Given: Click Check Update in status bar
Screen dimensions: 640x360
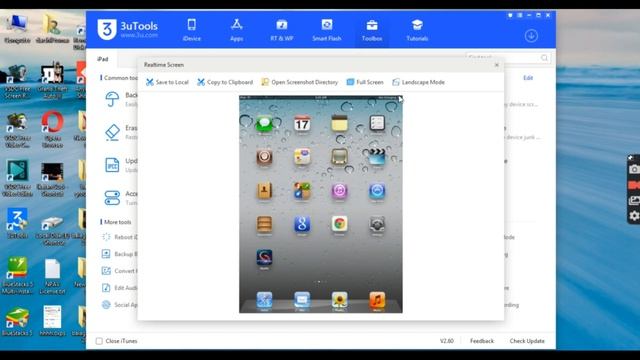Looking at the screenshot, I should coord(527,341).
